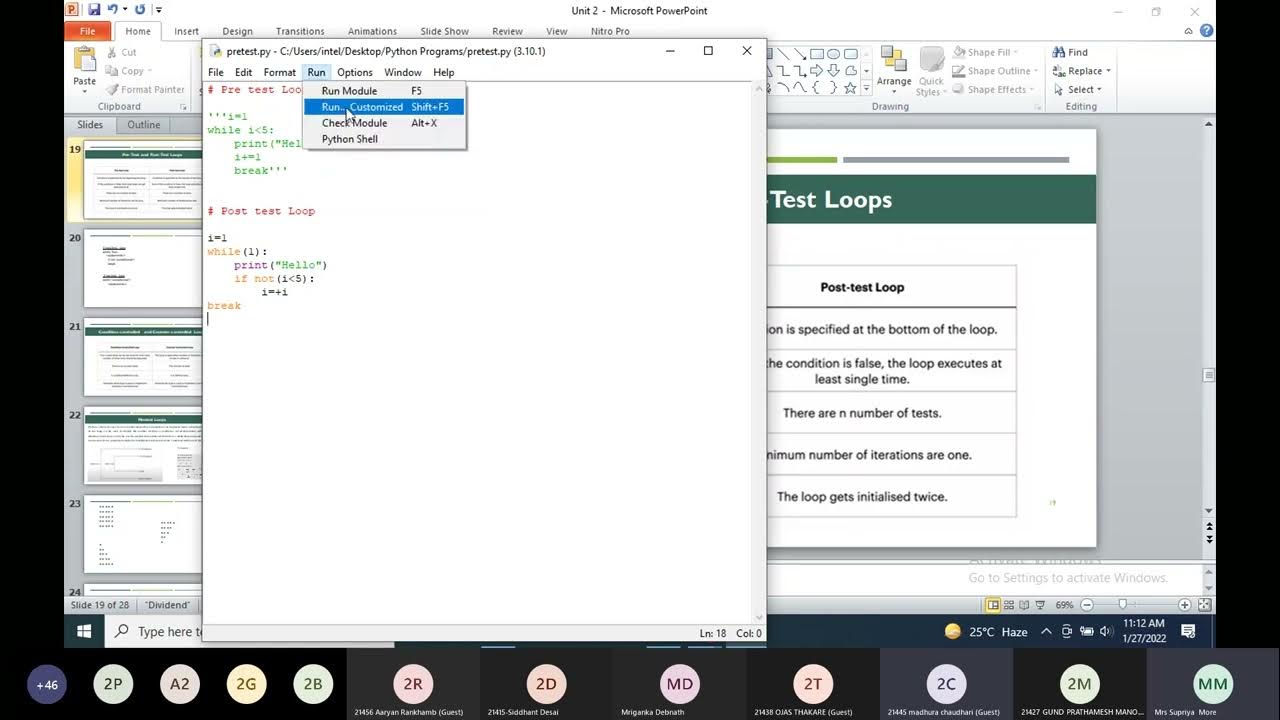
Task: Expand the Shapes gallery More arrow
Action: tap(867, 88)
